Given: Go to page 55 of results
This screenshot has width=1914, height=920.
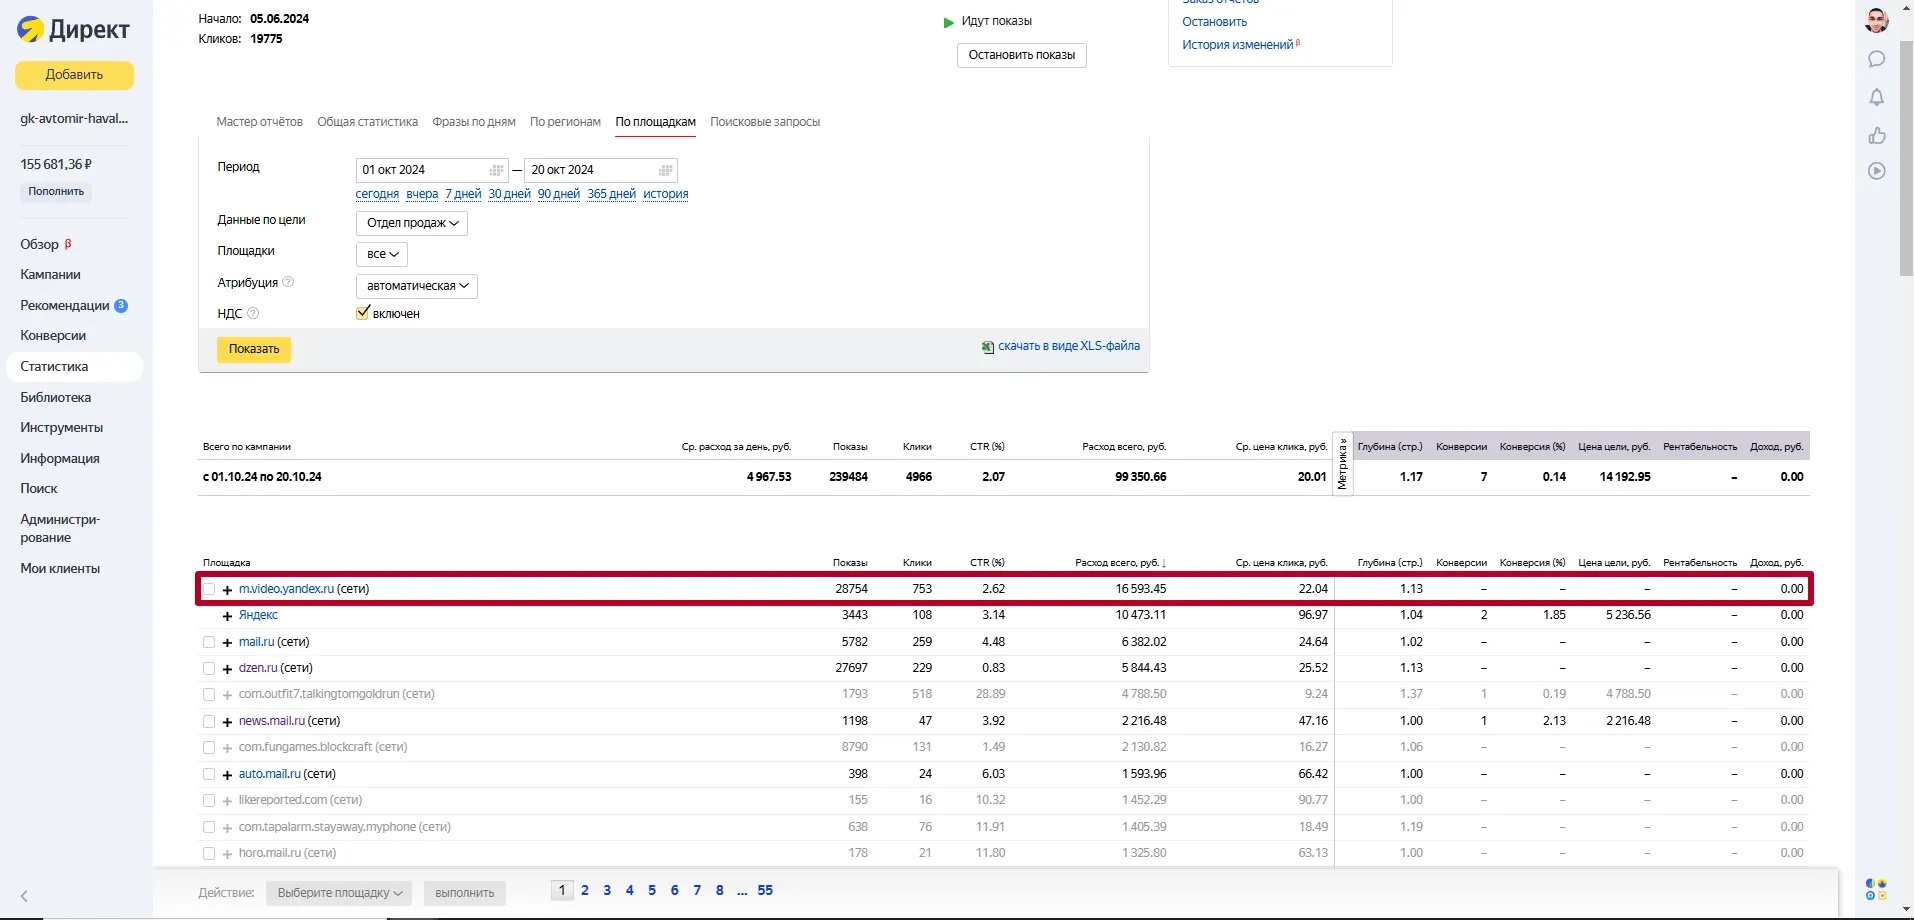Looking at the screenshot, I should pyautogui.click(x=765, y=890).
